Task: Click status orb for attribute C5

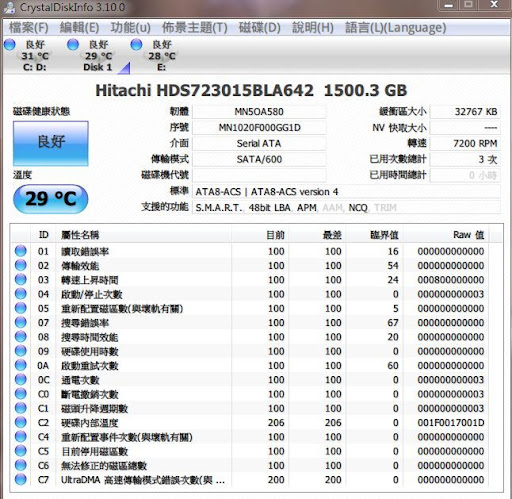Action: [x=21, y=451]
